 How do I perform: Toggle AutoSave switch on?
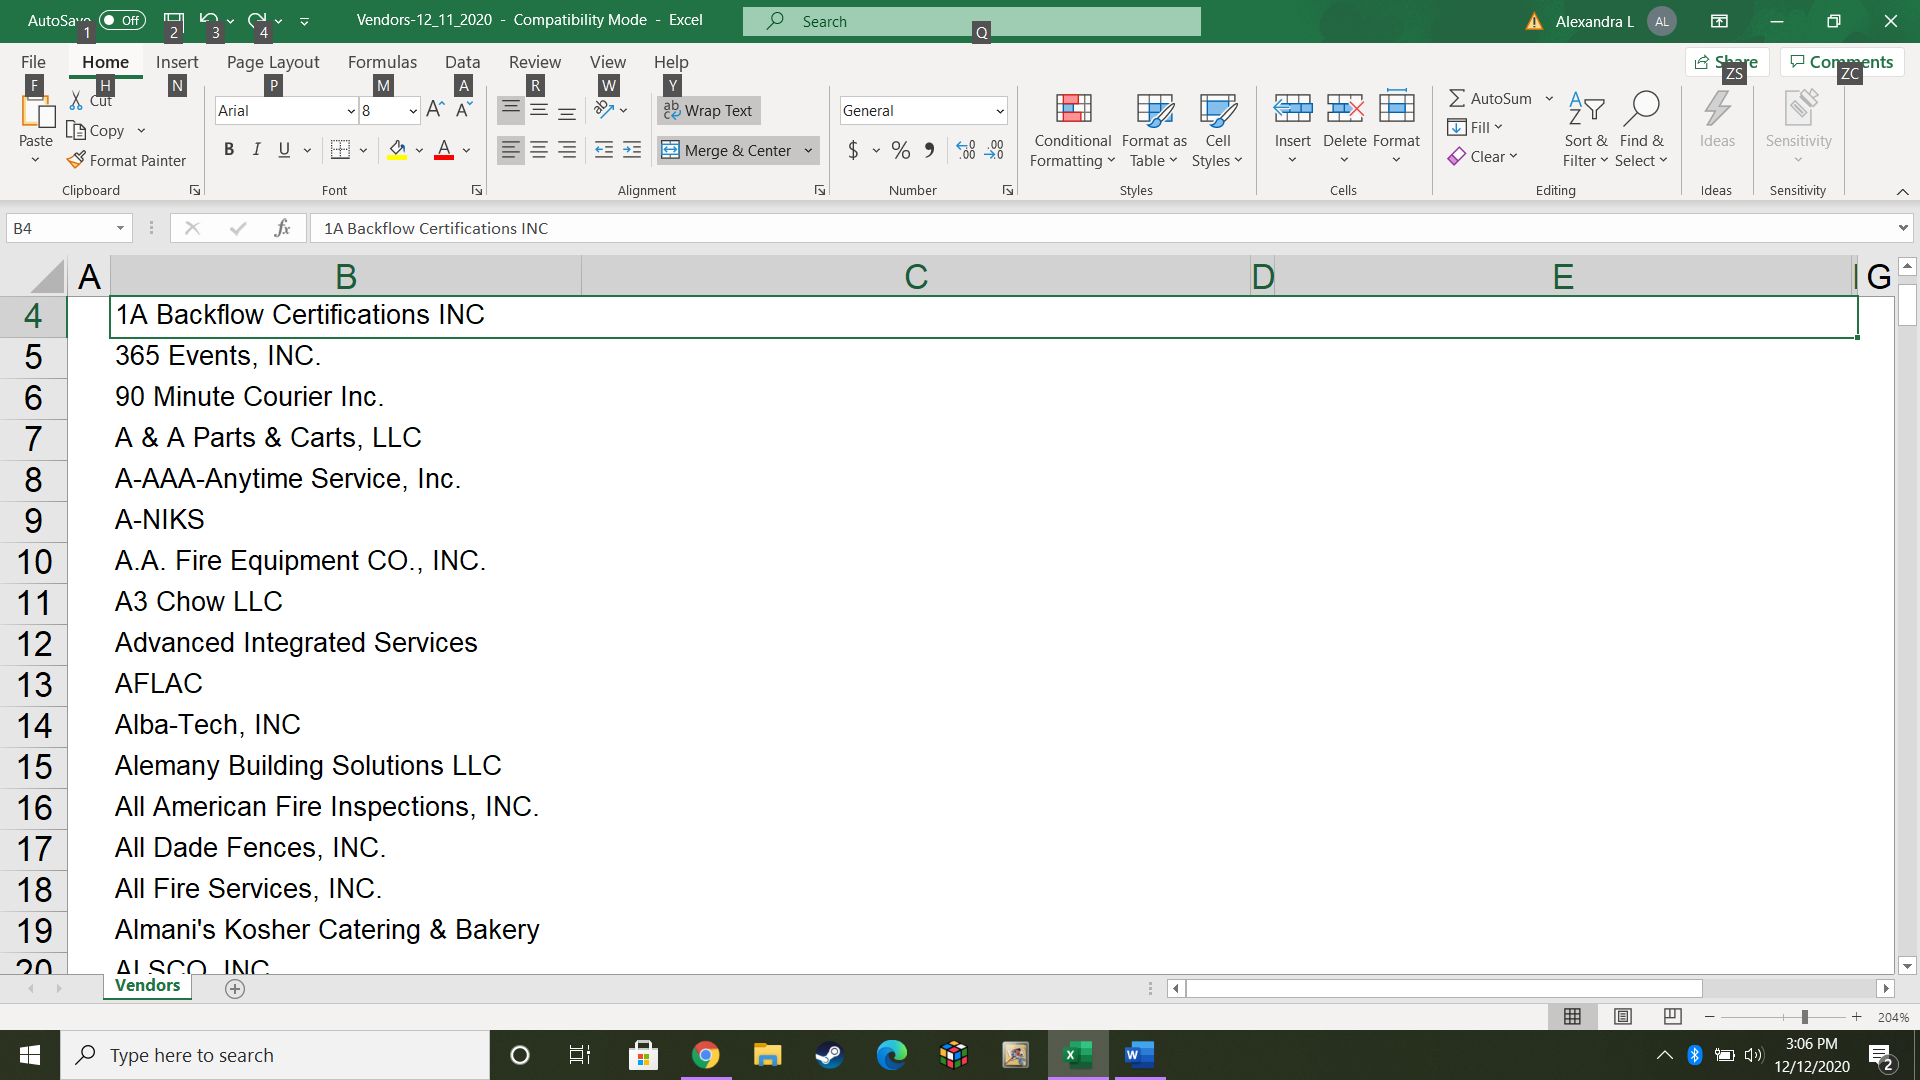coord(122,20)
